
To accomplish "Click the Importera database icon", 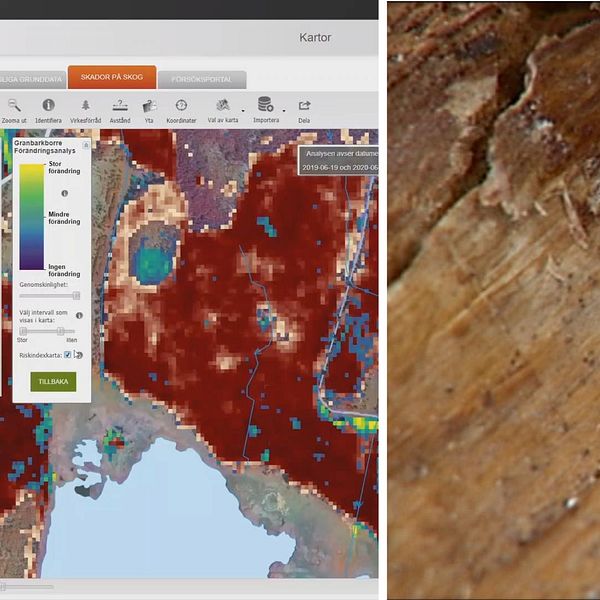I will (x=265, y=104).
